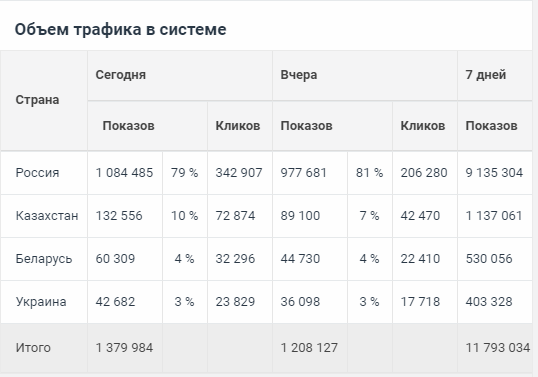Click 'Показов' header under 7 дней
This screenshot has width=538, height=377.
tap(491, 126)
